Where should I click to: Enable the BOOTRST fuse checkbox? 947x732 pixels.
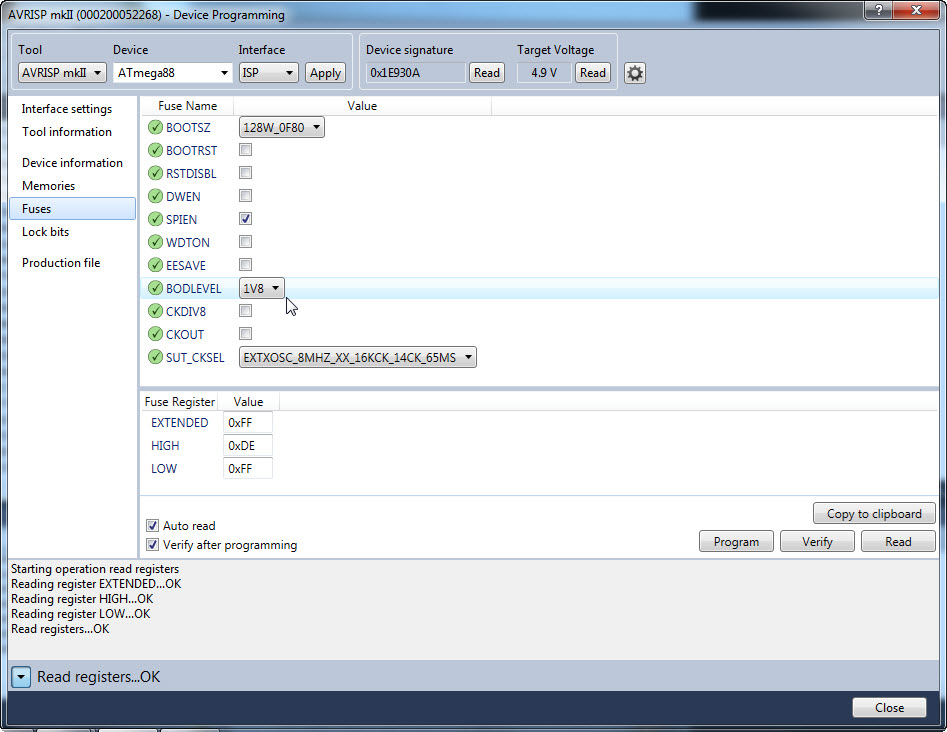pyautogui.click(x=245, y=150)
